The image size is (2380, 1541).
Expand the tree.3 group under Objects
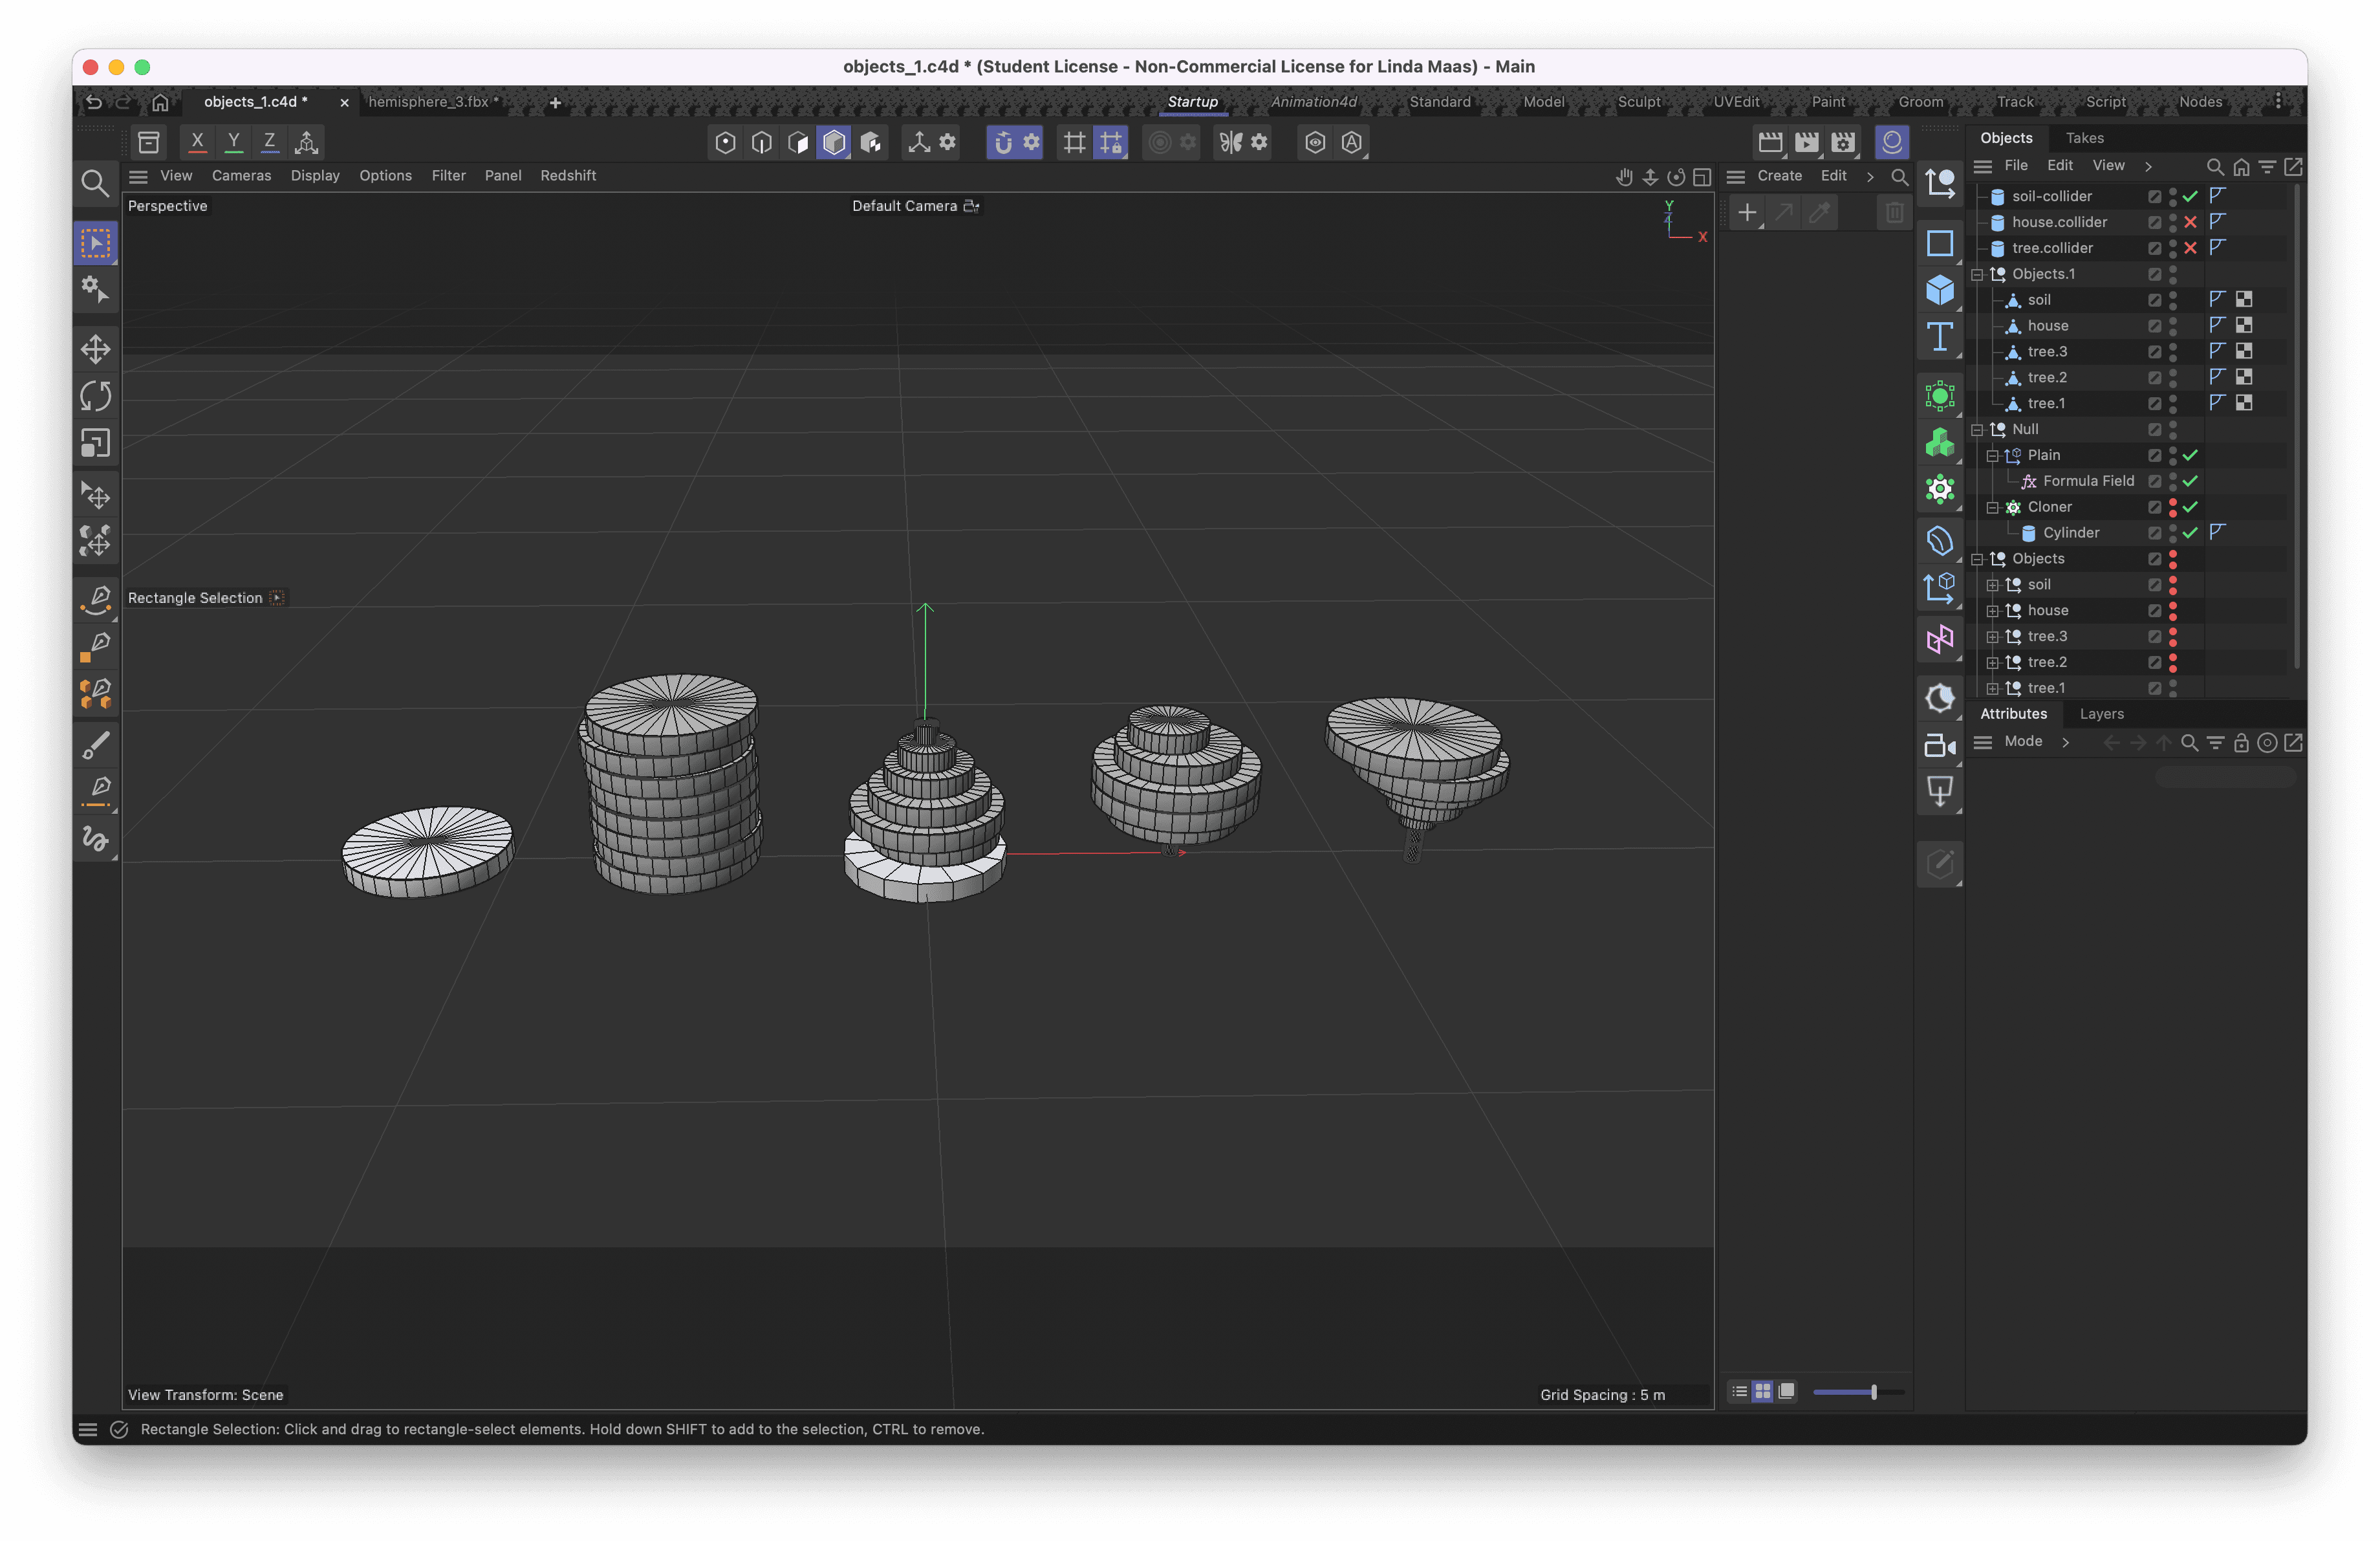coord(1993,636)
